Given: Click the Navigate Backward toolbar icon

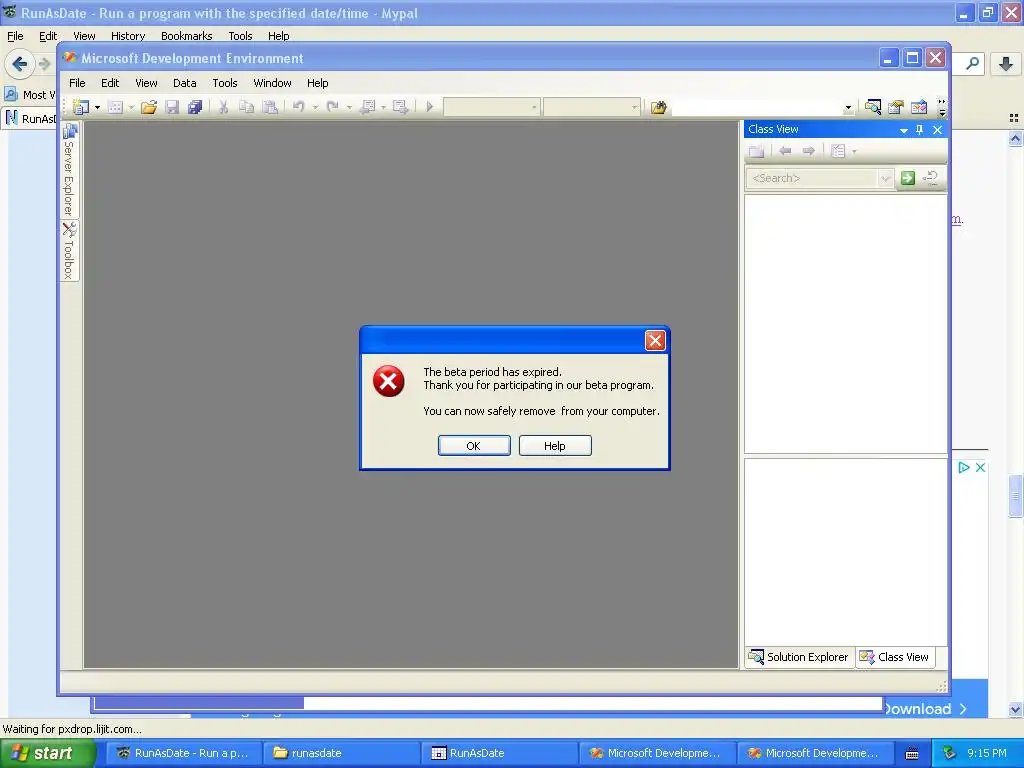Looking at the screenshot, I should point(368,107).
